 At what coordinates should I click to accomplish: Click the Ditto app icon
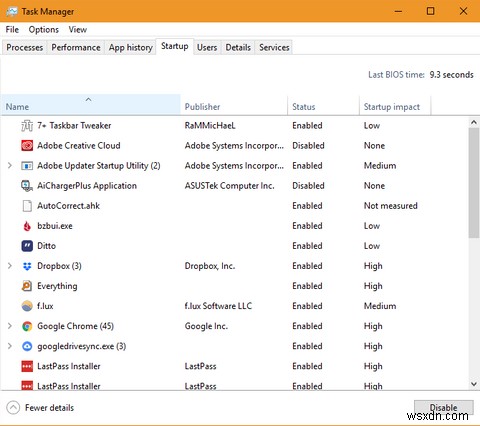pyautogui.click(x=27, y=246)
